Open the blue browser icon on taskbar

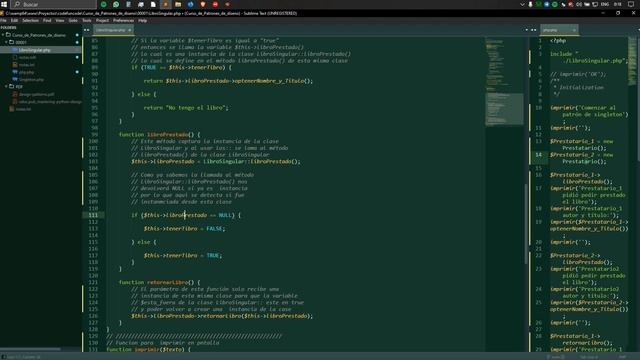point(191,4)
